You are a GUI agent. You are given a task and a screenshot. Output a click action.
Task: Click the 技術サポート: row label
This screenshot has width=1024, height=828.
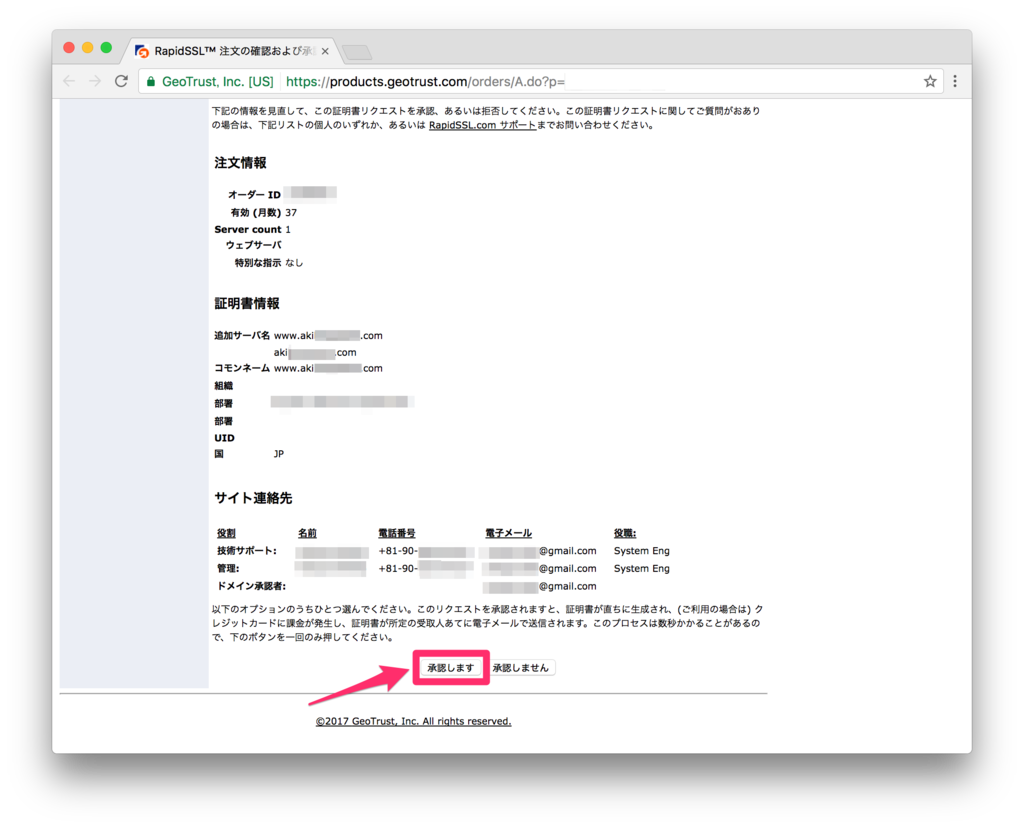click(247, 550)
